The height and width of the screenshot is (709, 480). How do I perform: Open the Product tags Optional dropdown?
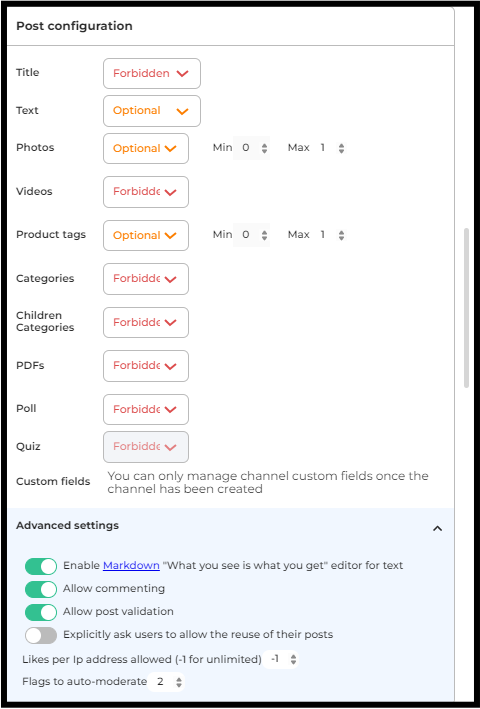coord(146,236)
